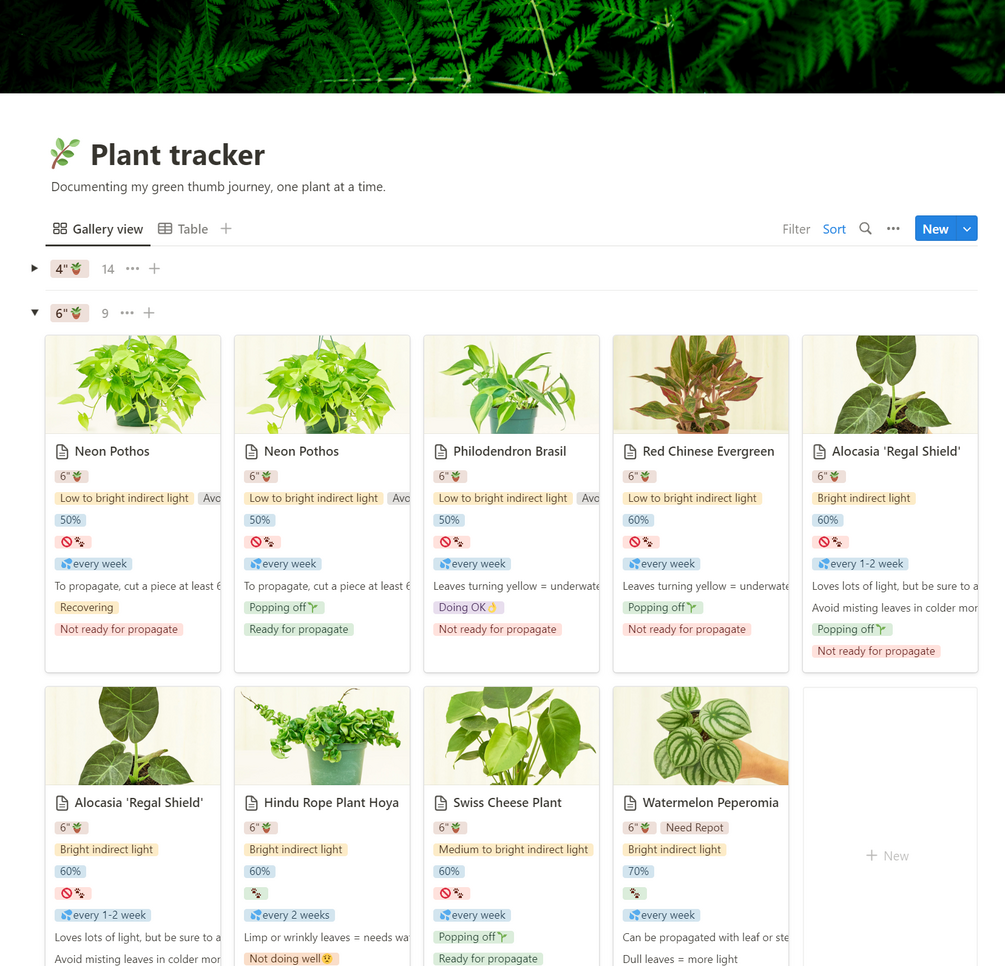Select the Gallery view tab
The image size is (1005, 966).
pos(98,229)
